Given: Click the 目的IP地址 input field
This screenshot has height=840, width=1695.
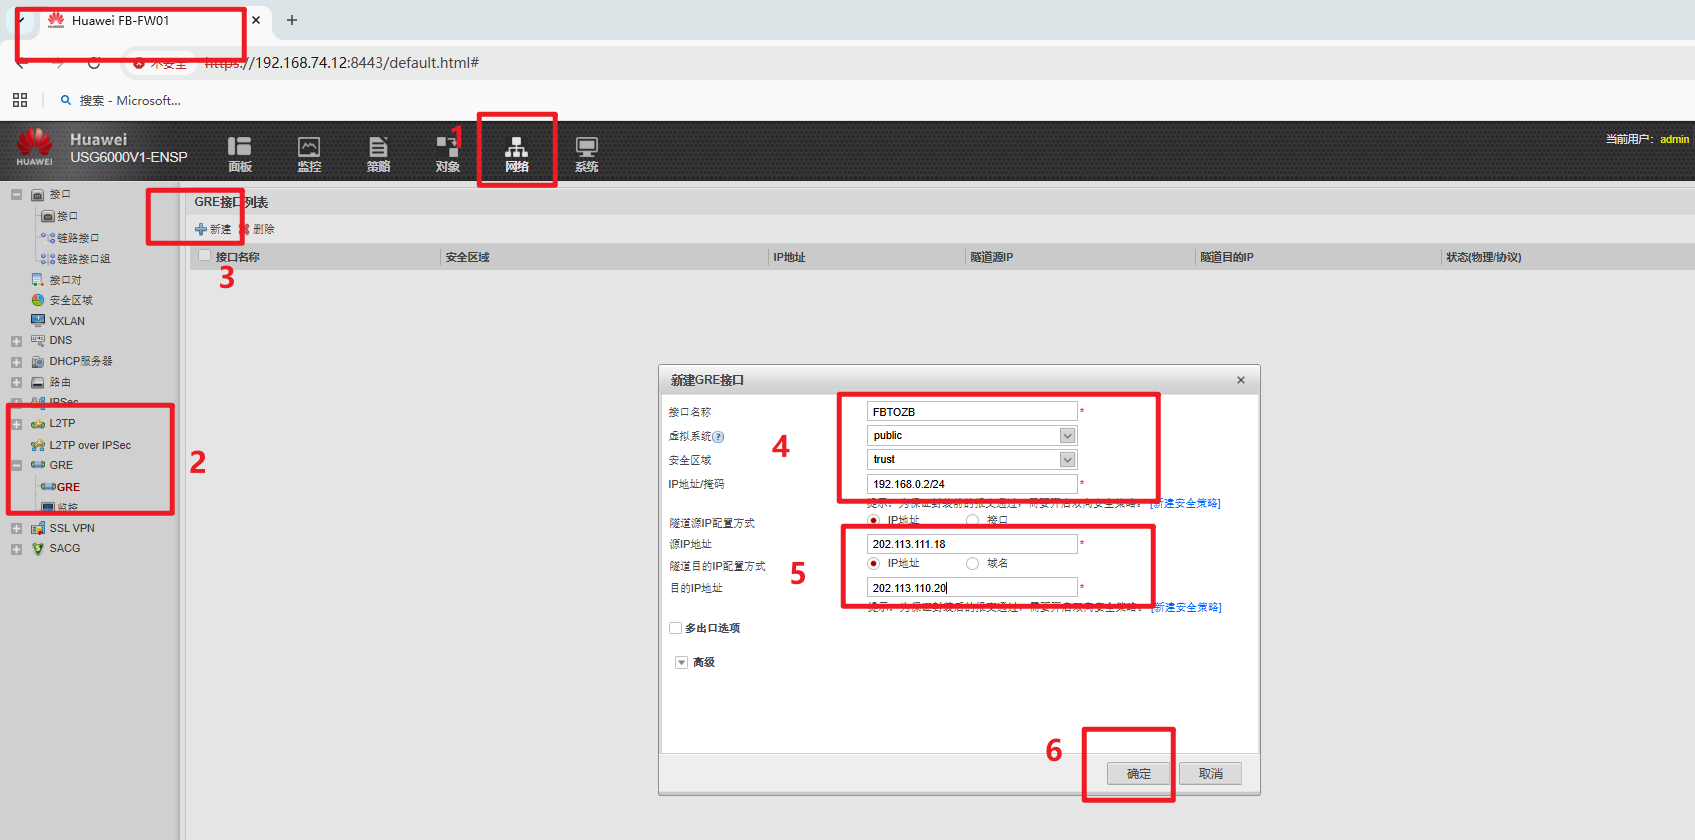Looking at the screenshot, I should coord(971,588).
